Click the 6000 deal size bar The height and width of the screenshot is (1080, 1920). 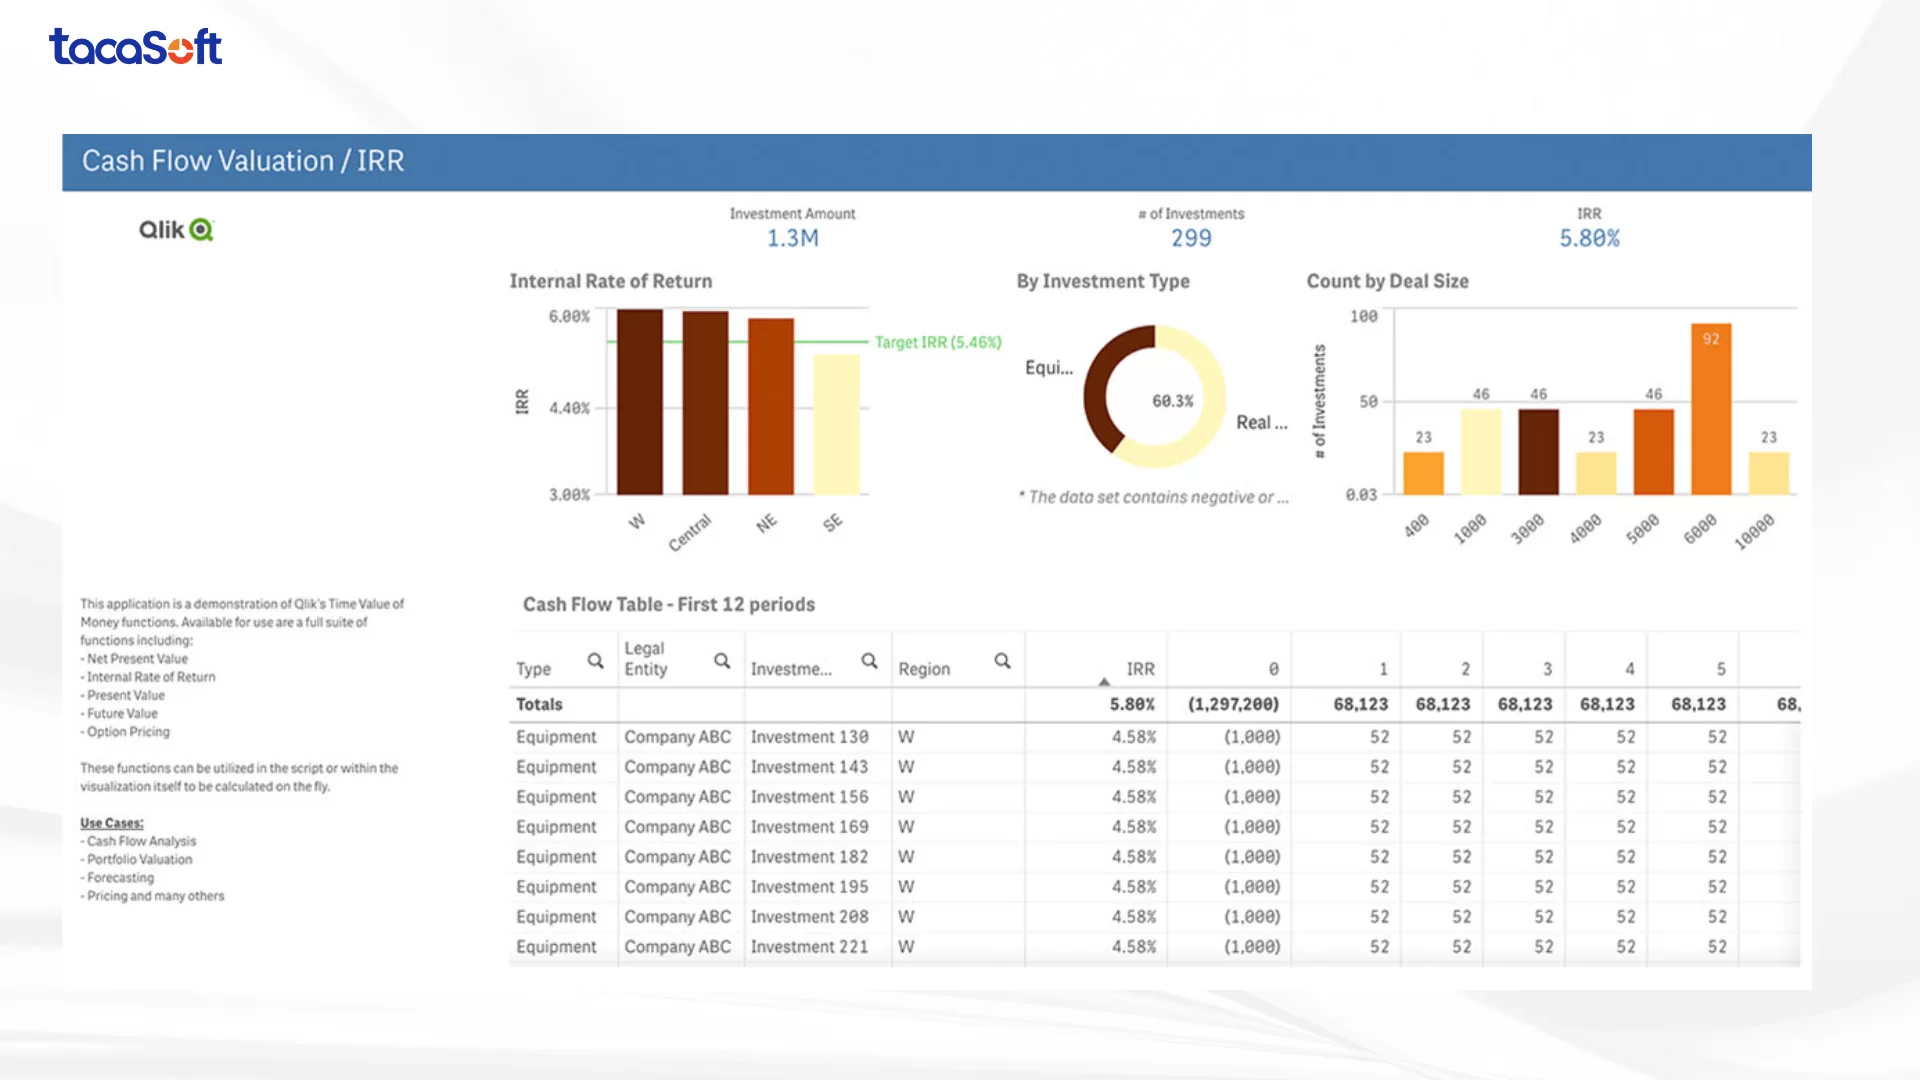[x=1711, y=410]
